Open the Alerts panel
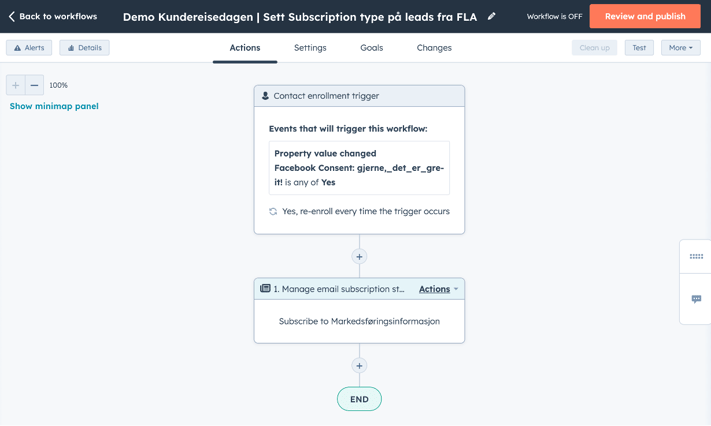This screenshot has height=426, width=711. click(29, 48)
